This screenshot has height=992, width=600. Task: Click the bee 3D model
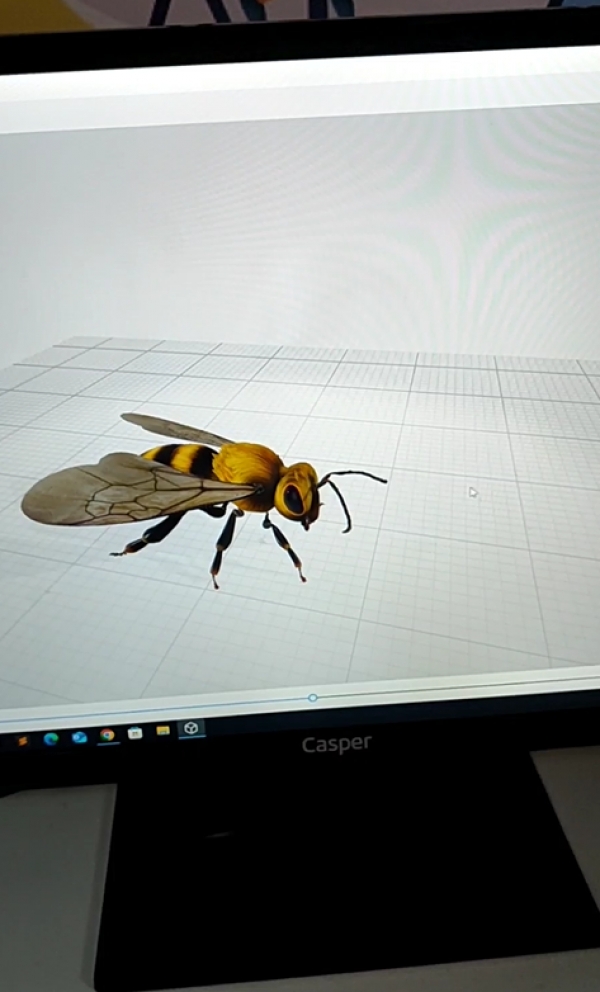(x=204, y=498)
